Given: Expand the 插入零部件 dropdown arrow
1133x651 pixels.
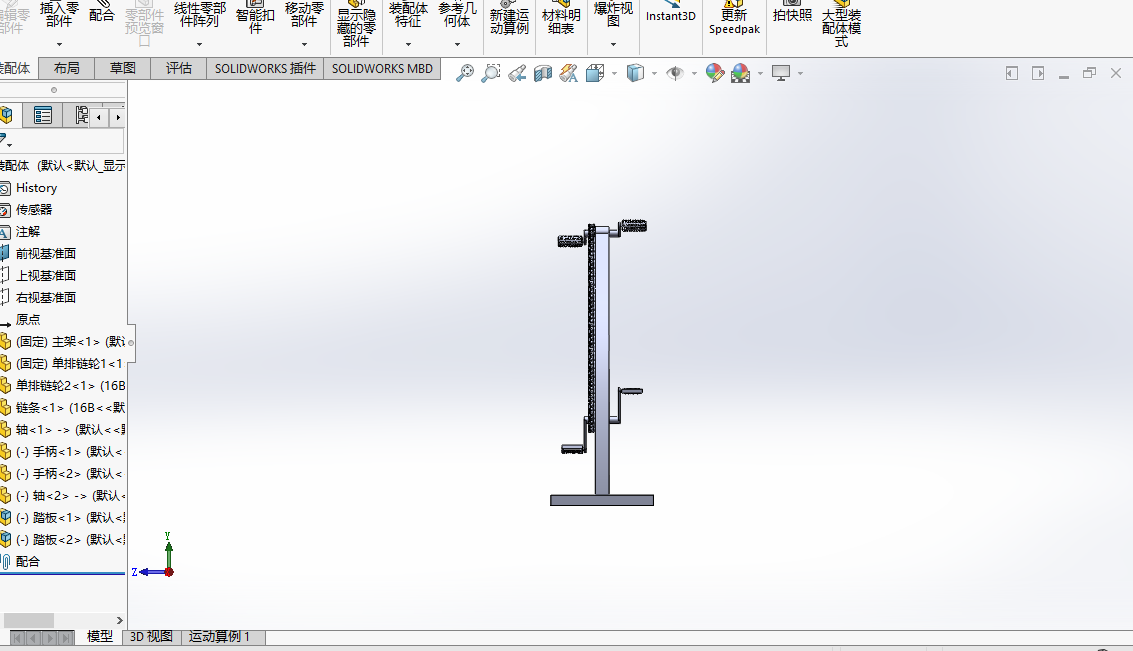Looking at the screenshot, I should coord(59,45).
